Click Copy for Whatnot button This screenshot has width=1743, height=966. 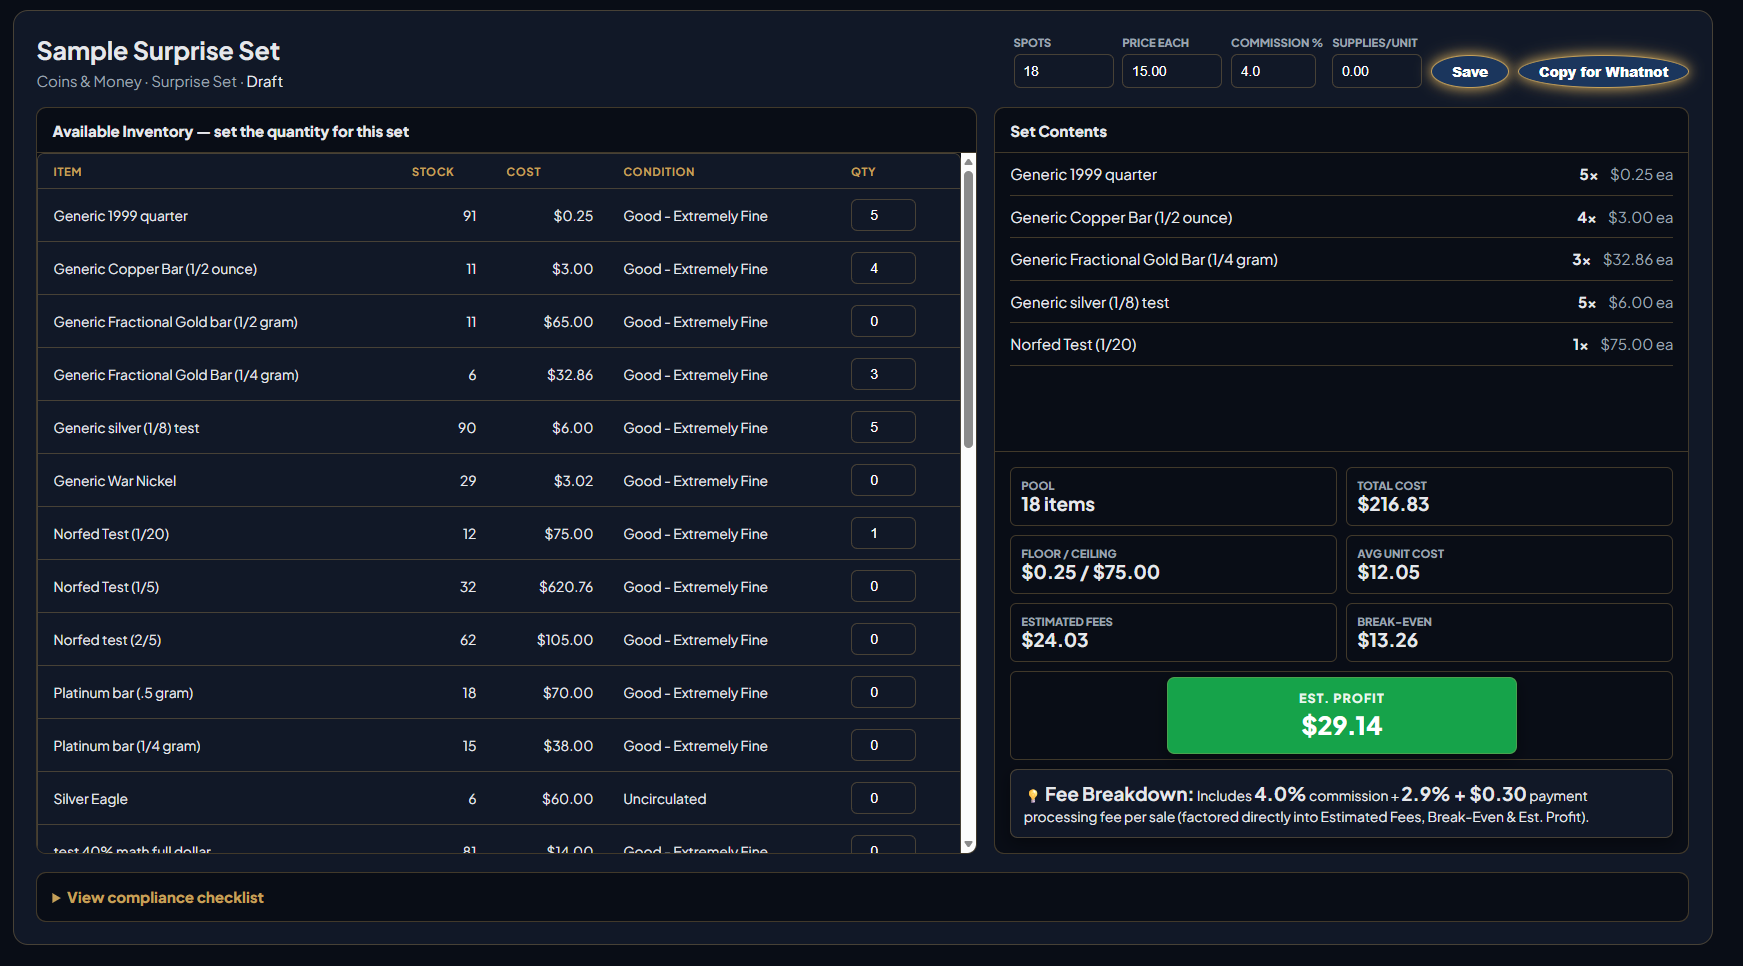click(1603, 72)
